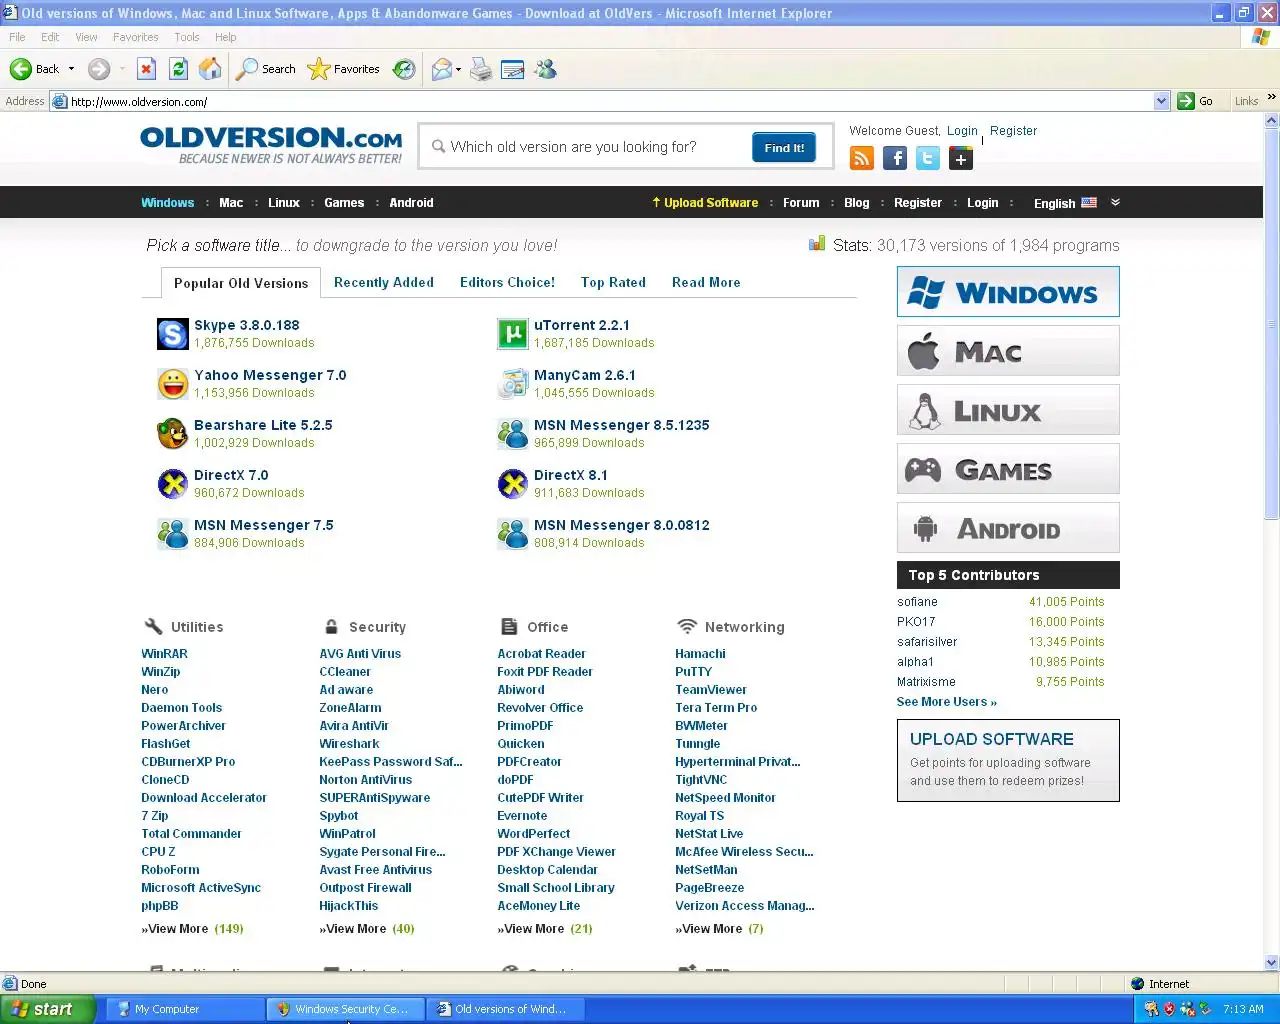
Task: Expand the address bar dropdown
Action: coord(1161,101)
